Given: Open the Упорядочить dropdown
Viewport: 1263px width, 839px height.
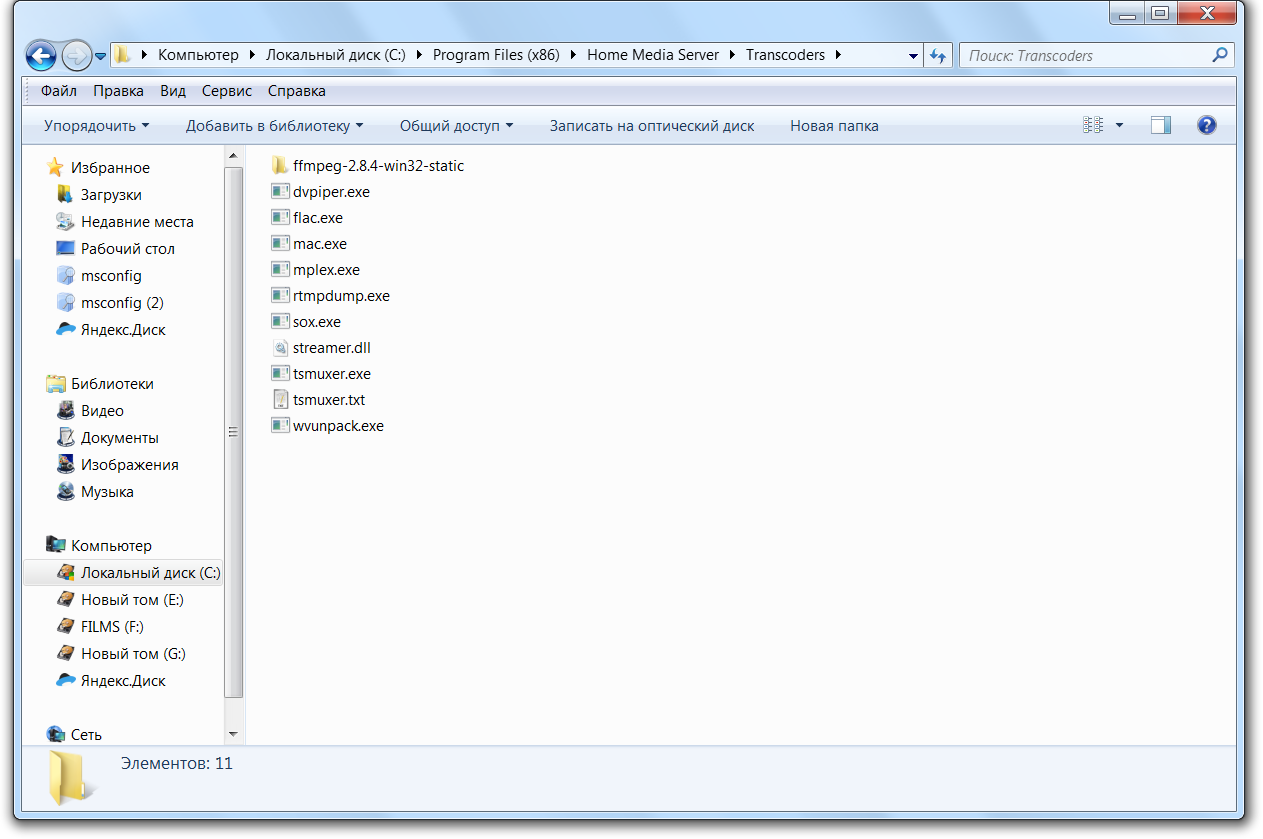Looking at the screenshot, I should (x=97, y=126).
